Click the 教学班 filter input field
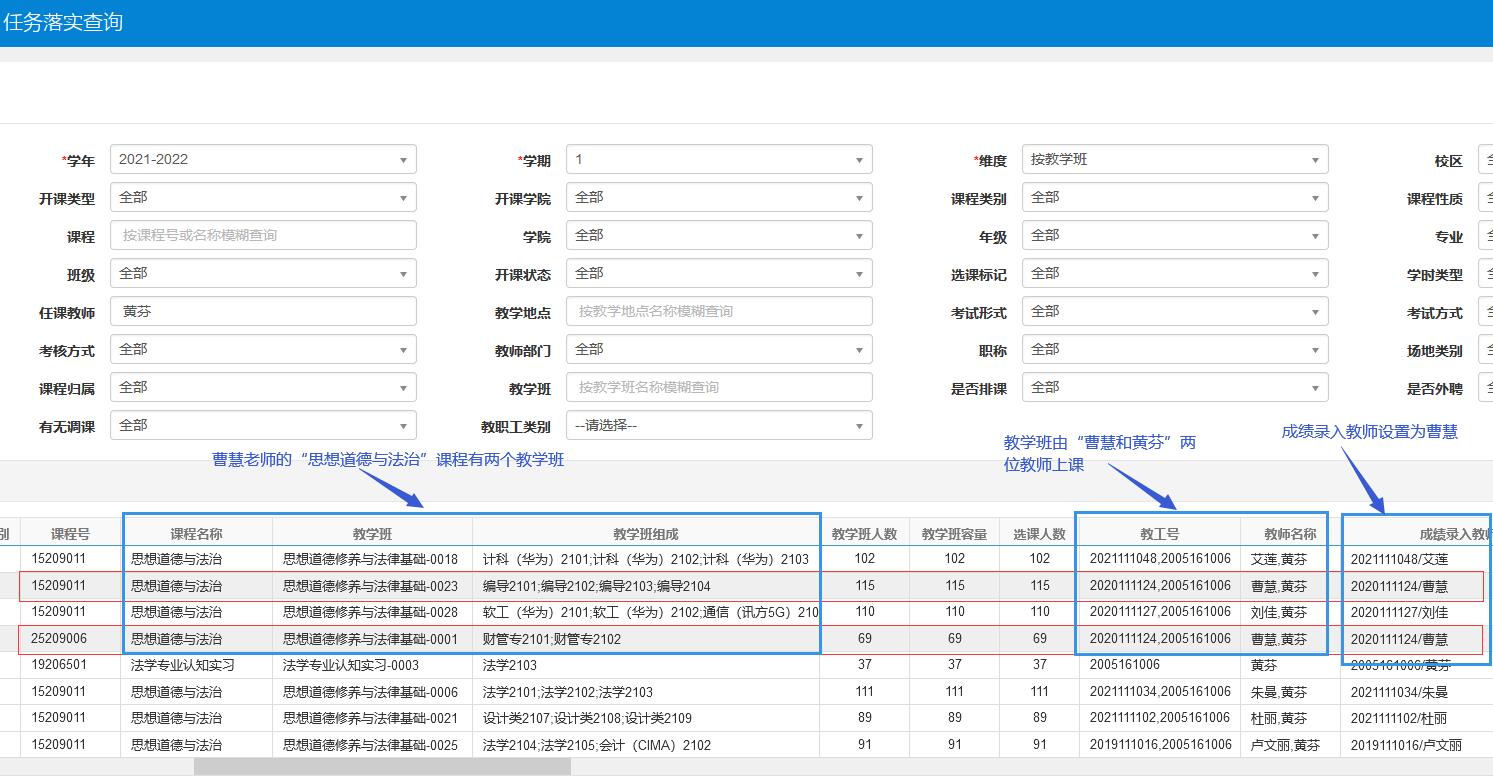 coord(719,388)
